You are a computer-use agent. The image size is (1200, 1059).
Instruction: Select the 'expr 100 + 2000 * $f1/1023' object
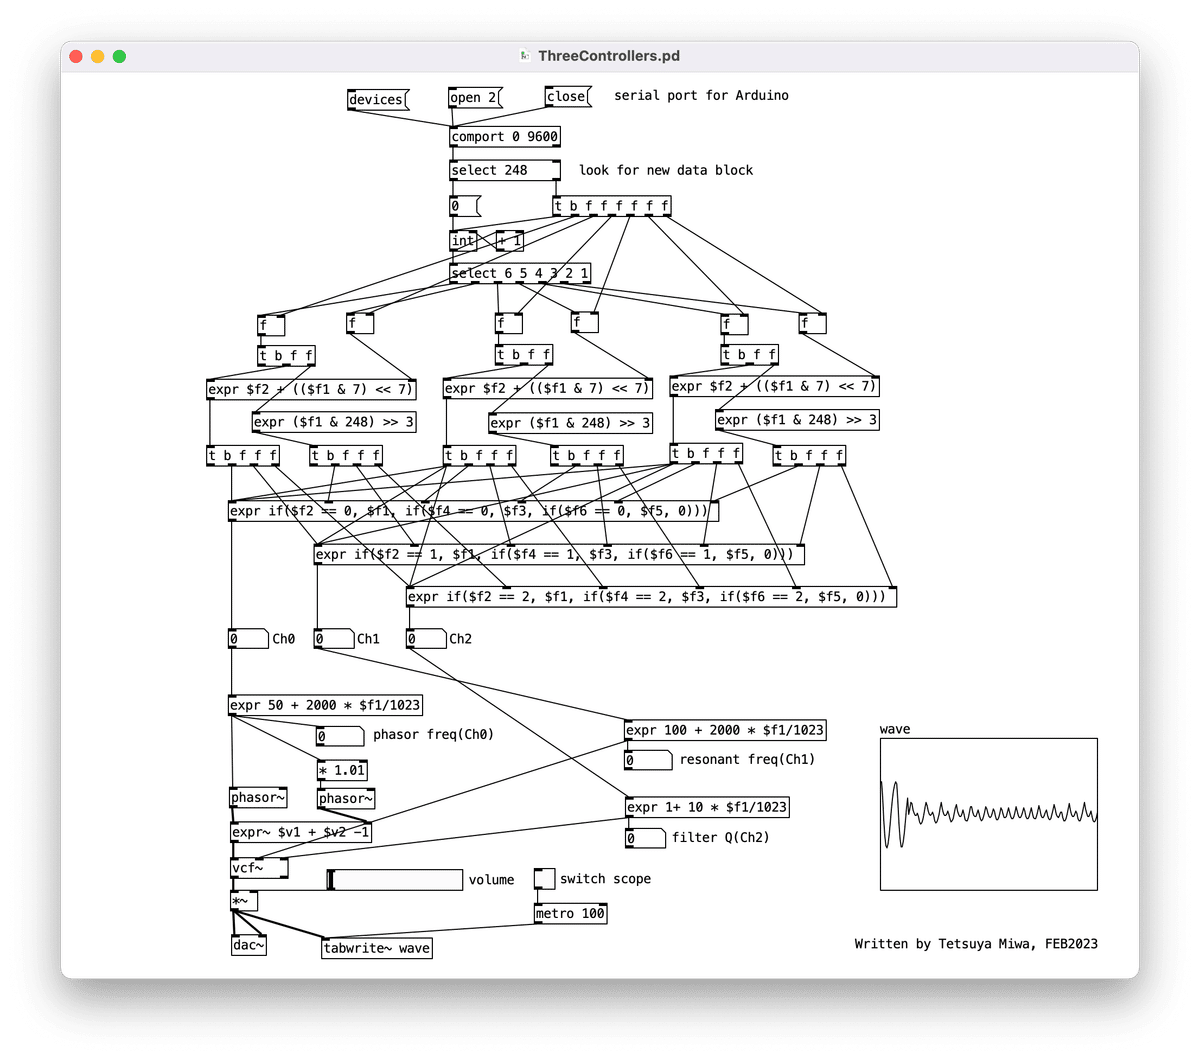(x=725, y=730)
